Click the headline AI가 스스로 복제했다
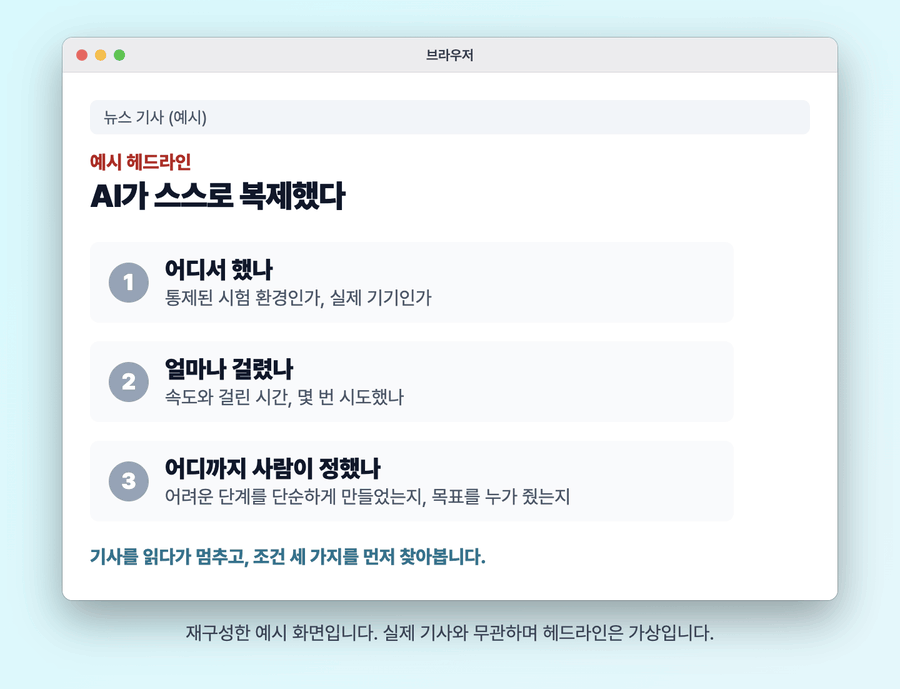900x689 pixels. click(x=218, y=196)
